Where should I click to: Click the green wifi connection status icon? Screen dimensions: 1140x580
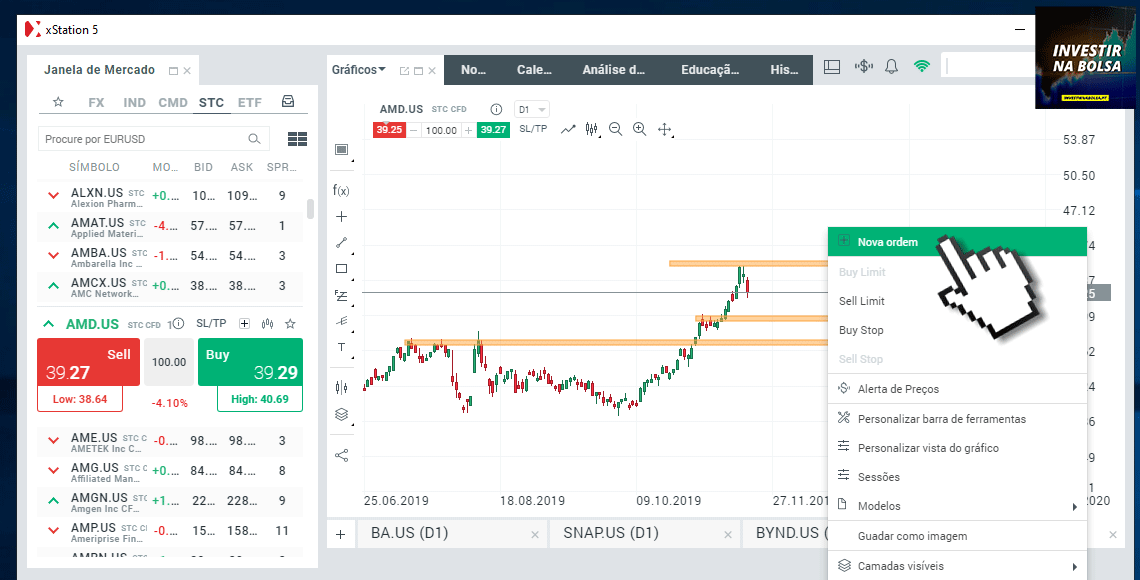[922, 67]
